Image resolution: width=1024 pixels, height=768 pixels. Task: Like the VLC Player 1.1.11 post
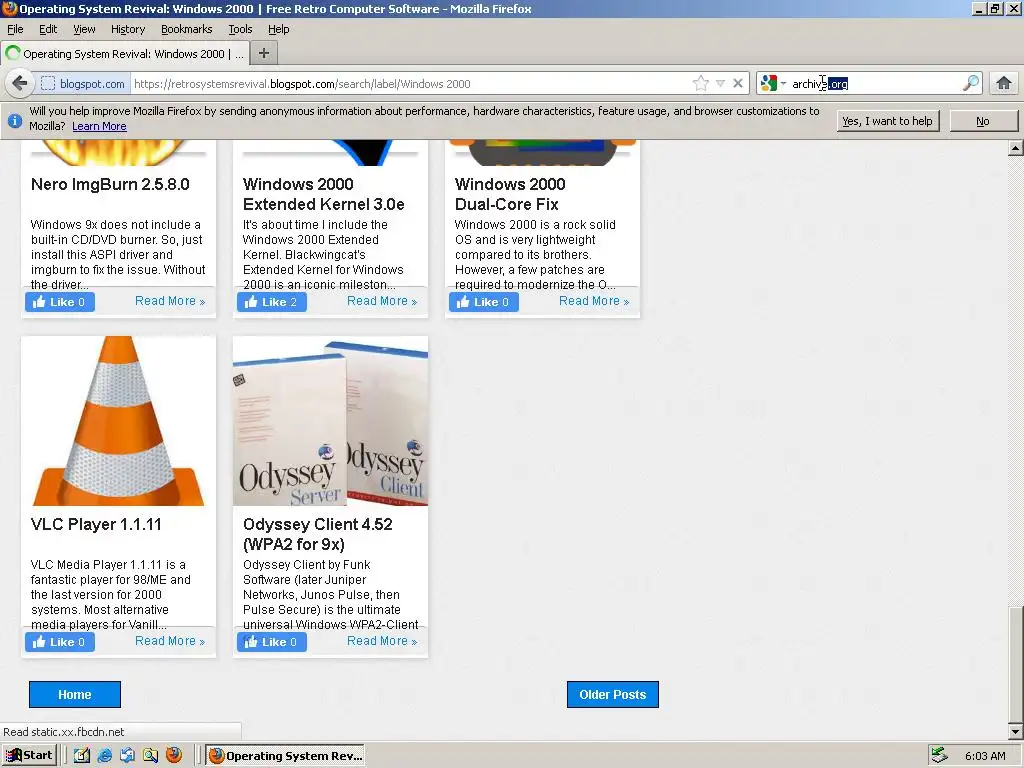(x=60, y=642)
